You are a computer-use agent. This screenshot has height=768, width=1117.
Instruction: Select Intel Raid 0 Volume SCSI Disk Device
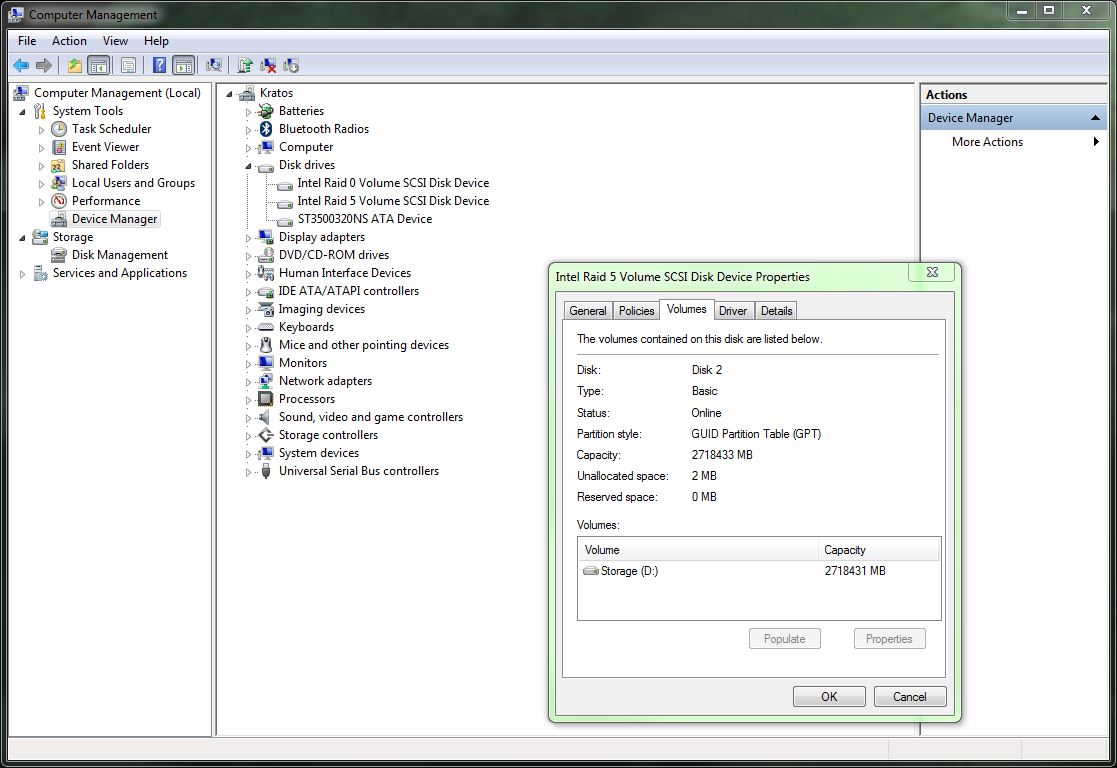[x=393, y=183]
